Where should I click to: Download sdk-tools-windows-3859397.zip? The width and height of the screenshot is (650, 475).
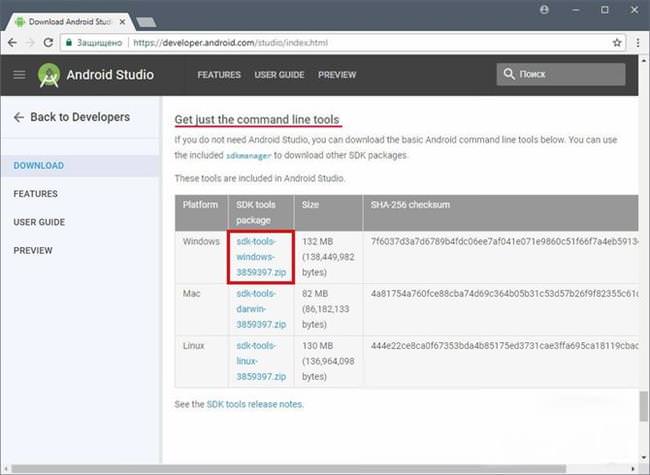coord(261,257)
